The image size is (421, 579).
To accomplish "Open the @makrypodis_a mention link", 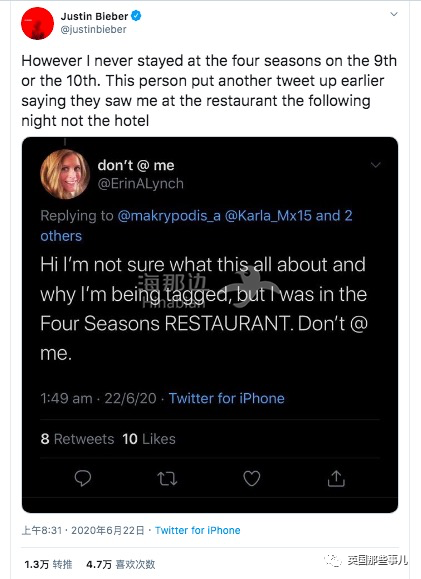I will (169, 216).
